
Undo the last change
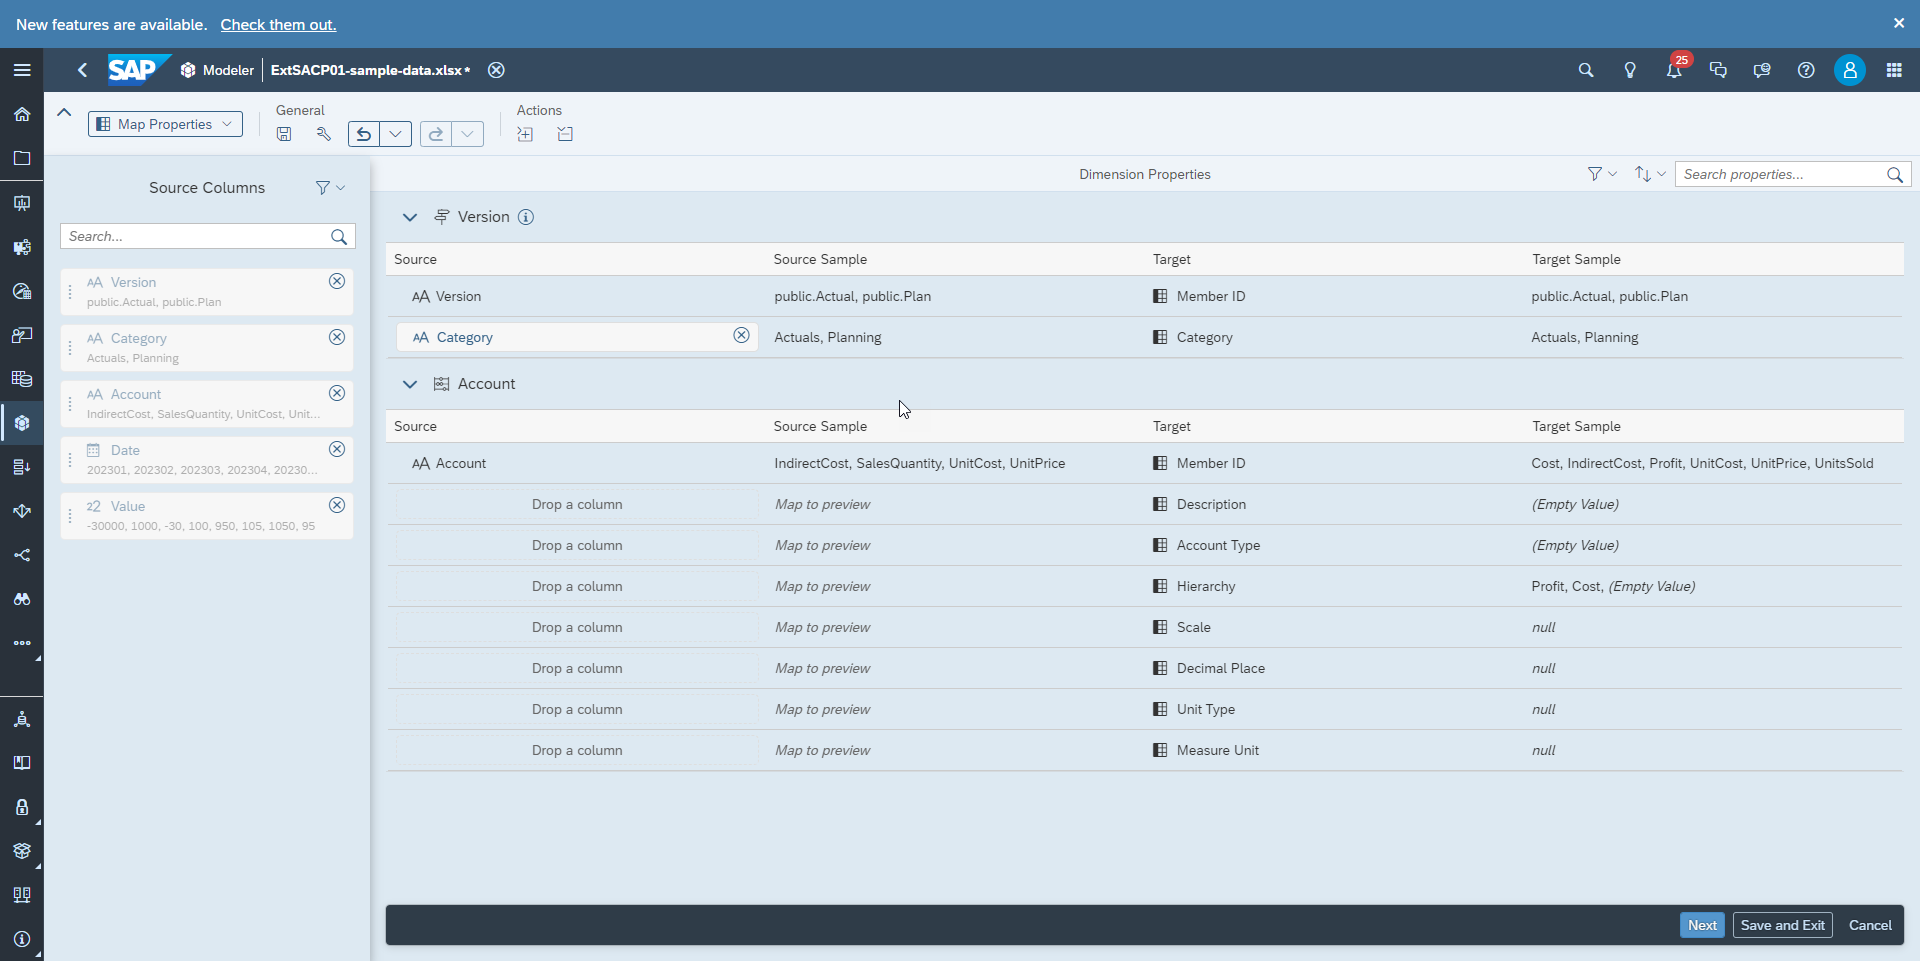coord(362,133)
